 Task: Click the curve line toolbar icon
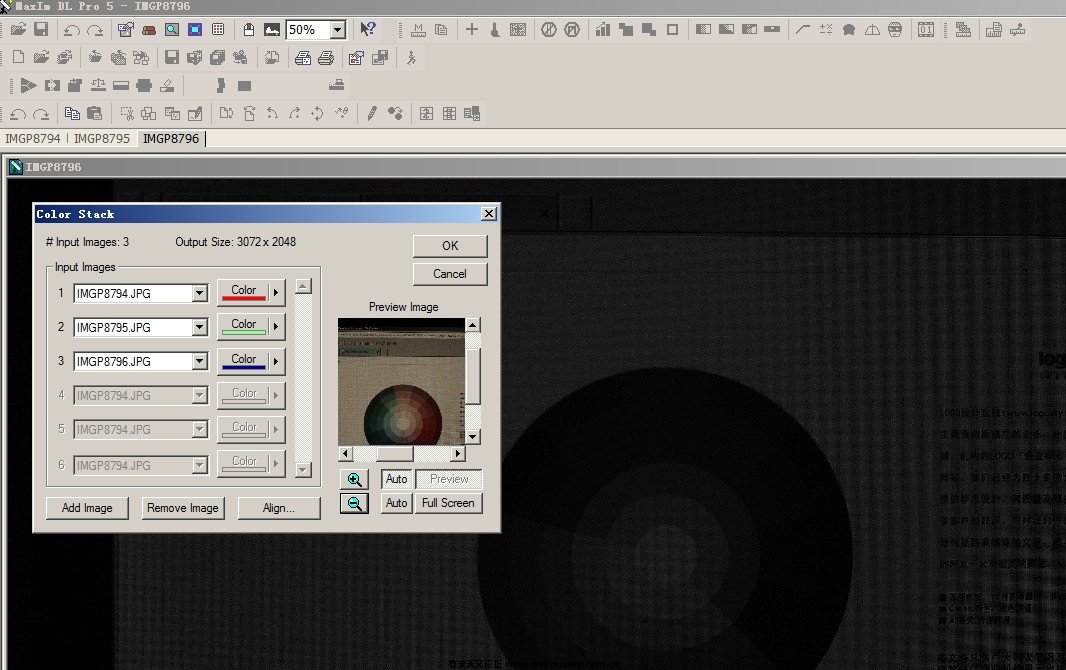[802, 29]
